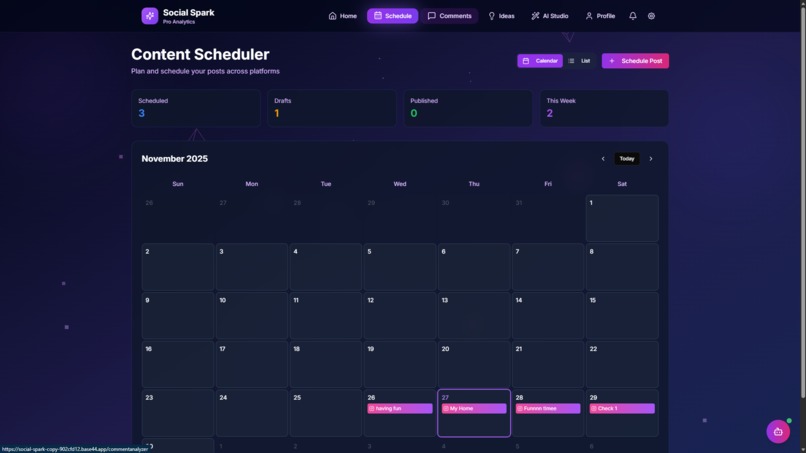Open the 'having fun' post

coord(400,408)
